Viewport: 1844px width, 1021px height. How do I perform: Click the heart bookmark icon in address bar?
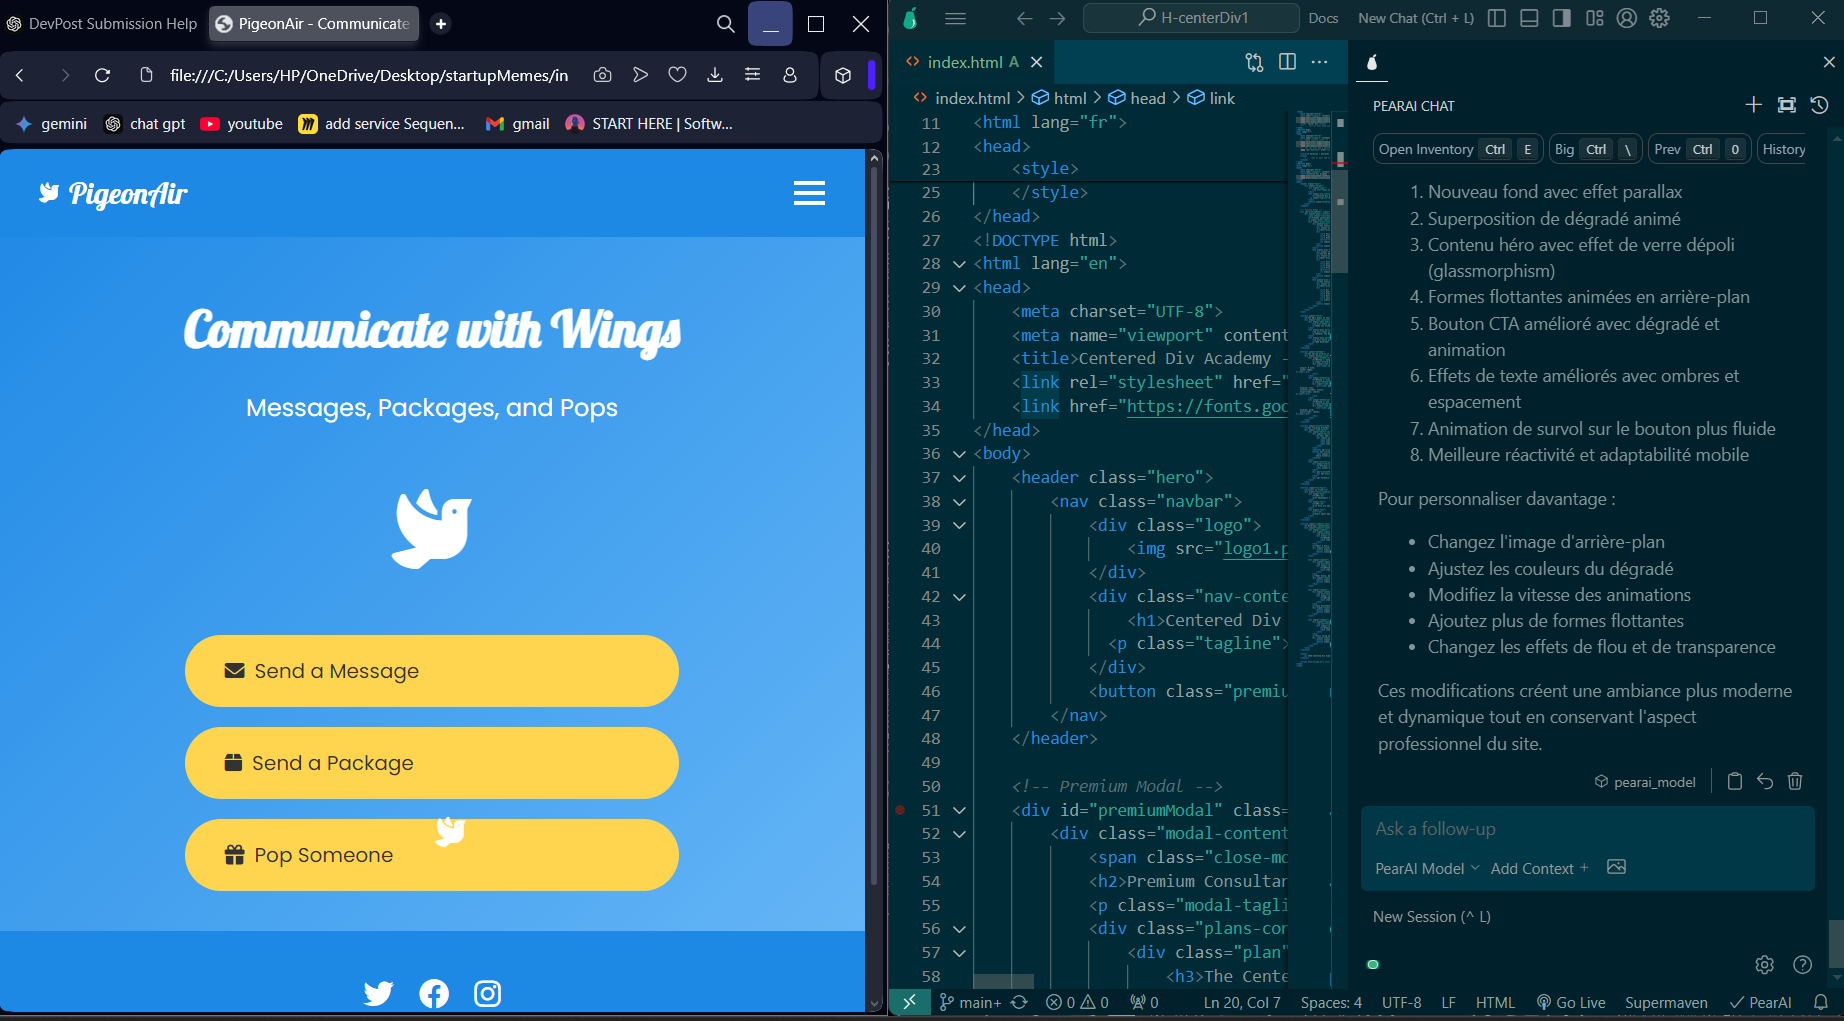point(677,75)
